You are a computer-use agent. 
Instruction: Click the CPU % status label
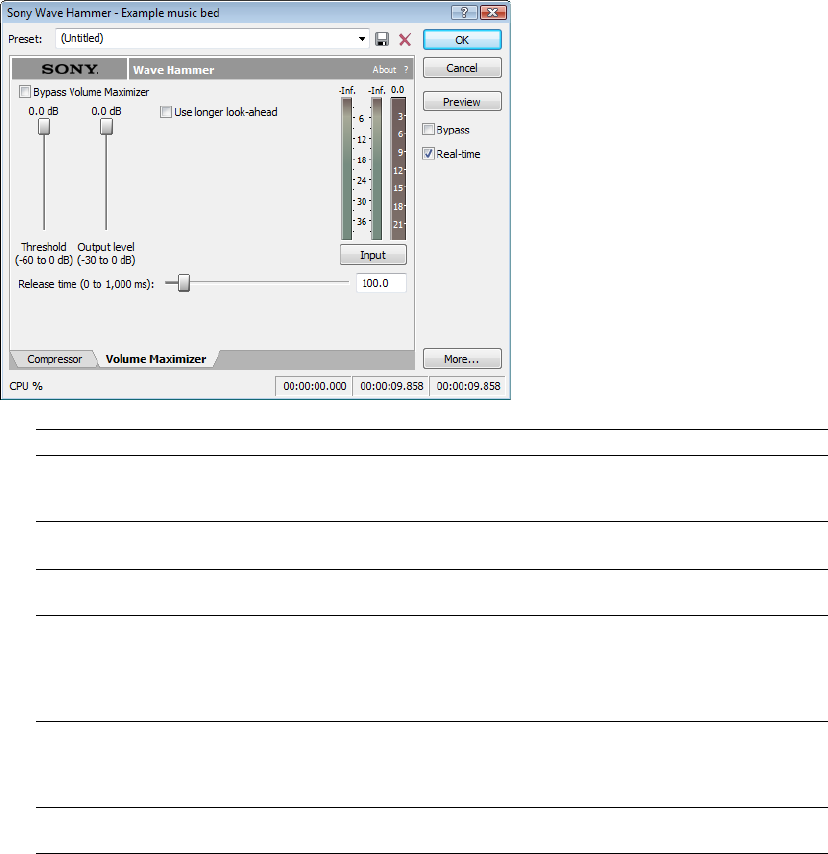[x=26, y=386]
